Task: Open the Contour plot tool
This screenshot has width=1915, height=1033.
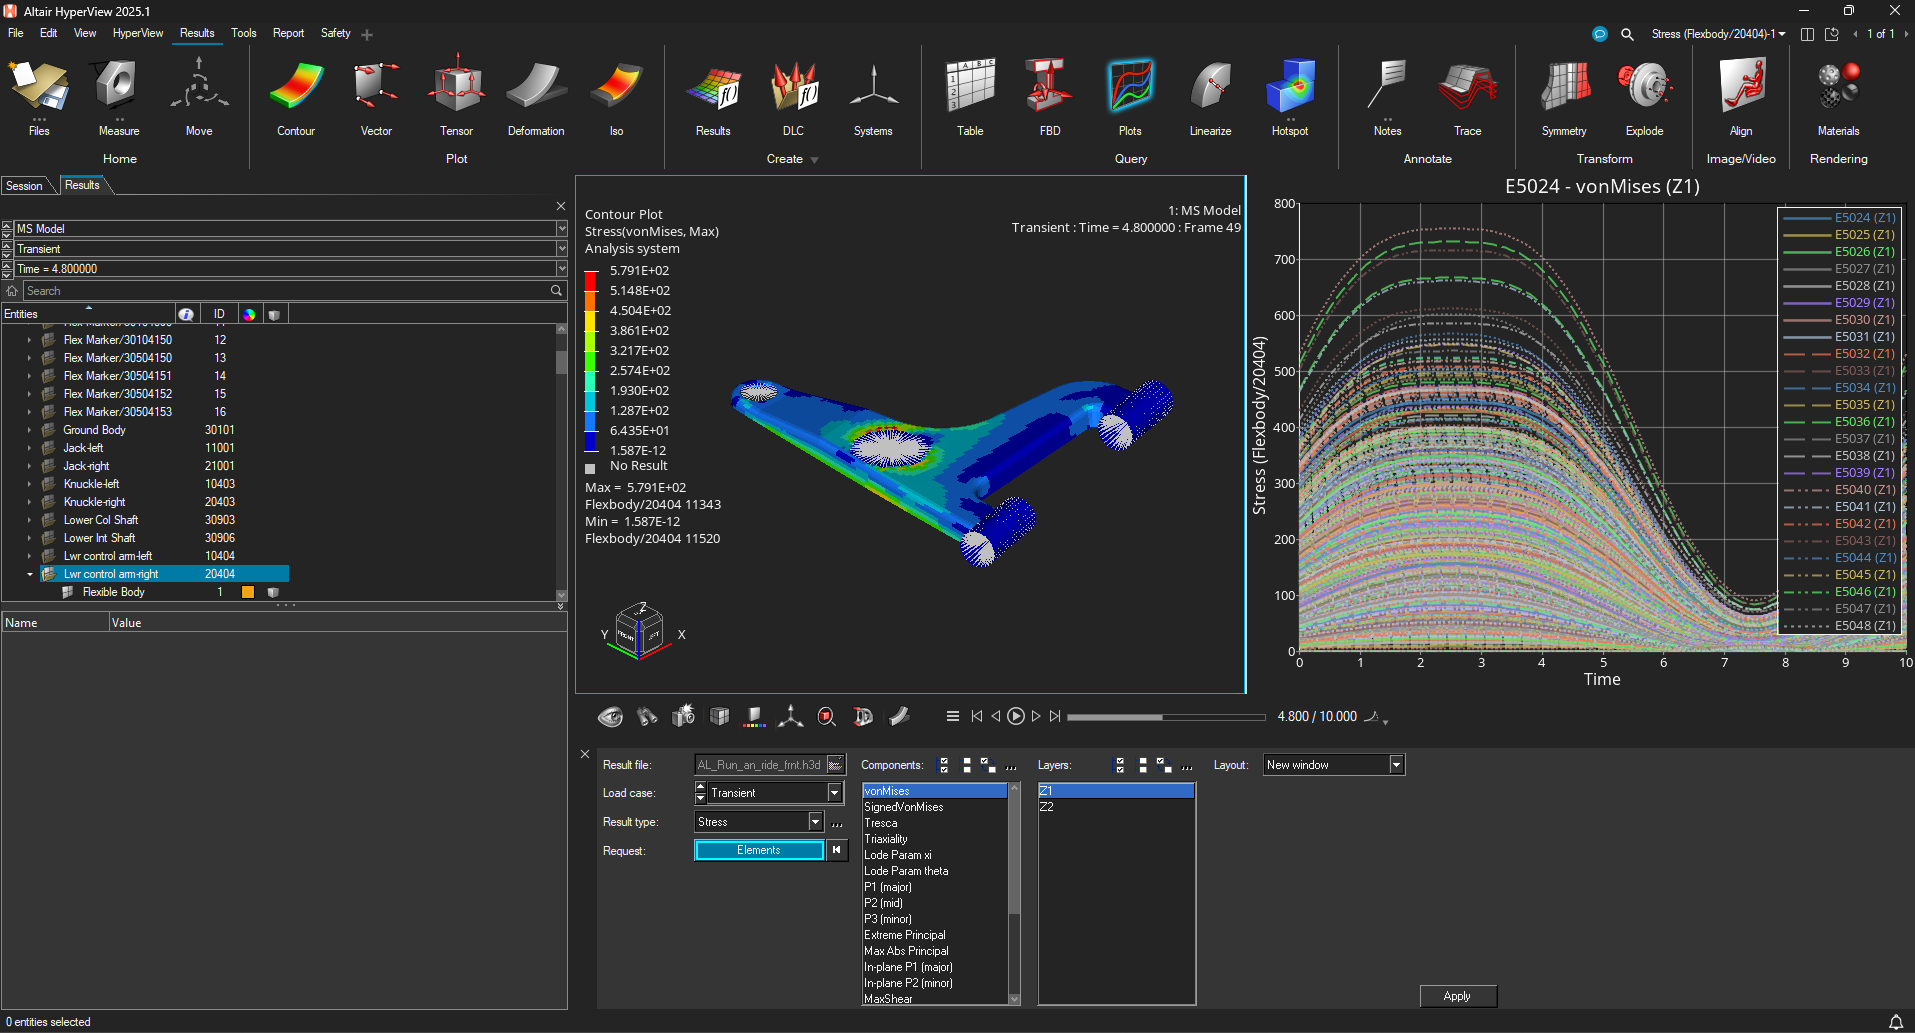Action: pyautogui.click(x=296, y=98)
